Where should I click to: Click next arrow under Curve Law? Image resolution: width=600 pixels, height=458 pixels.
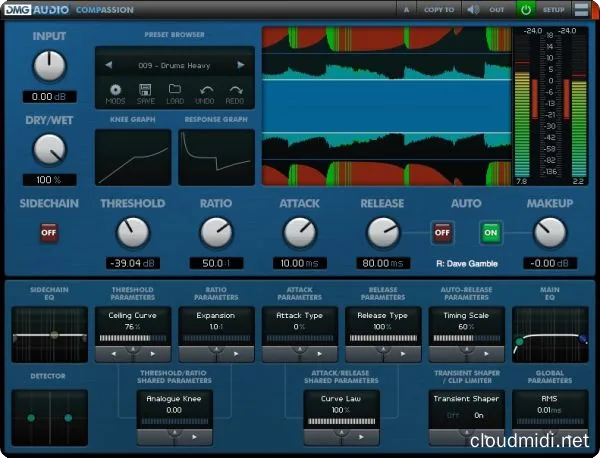[361, 437]
